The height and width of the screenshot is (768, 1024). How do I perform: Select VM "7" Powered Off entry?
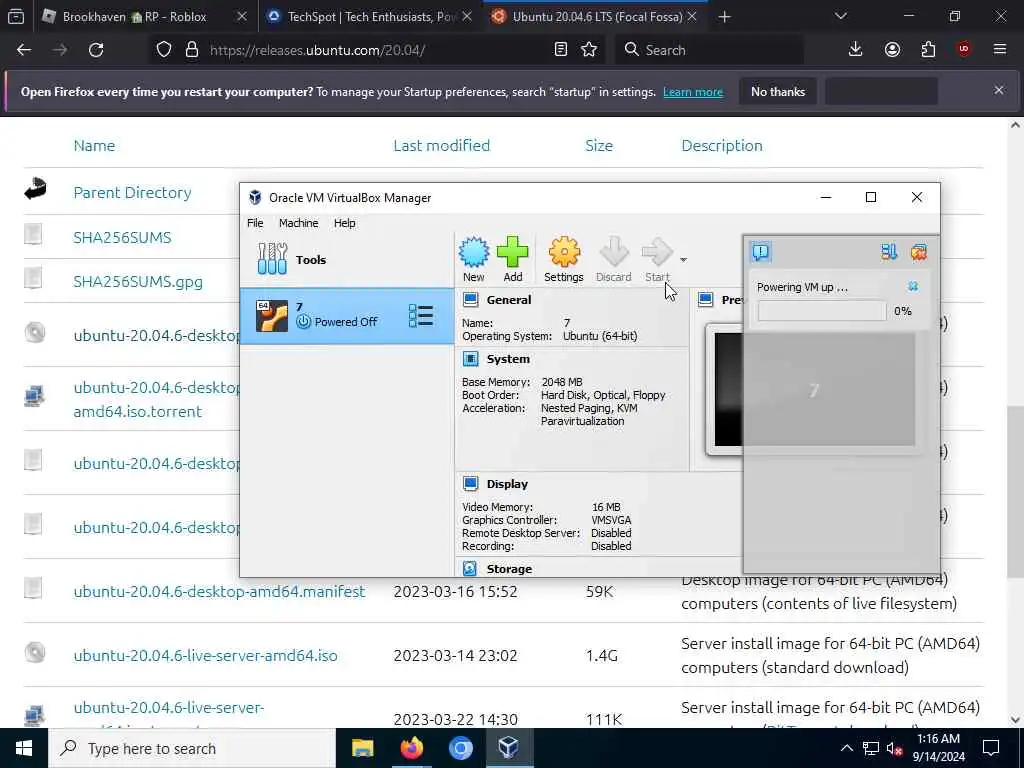347,316
